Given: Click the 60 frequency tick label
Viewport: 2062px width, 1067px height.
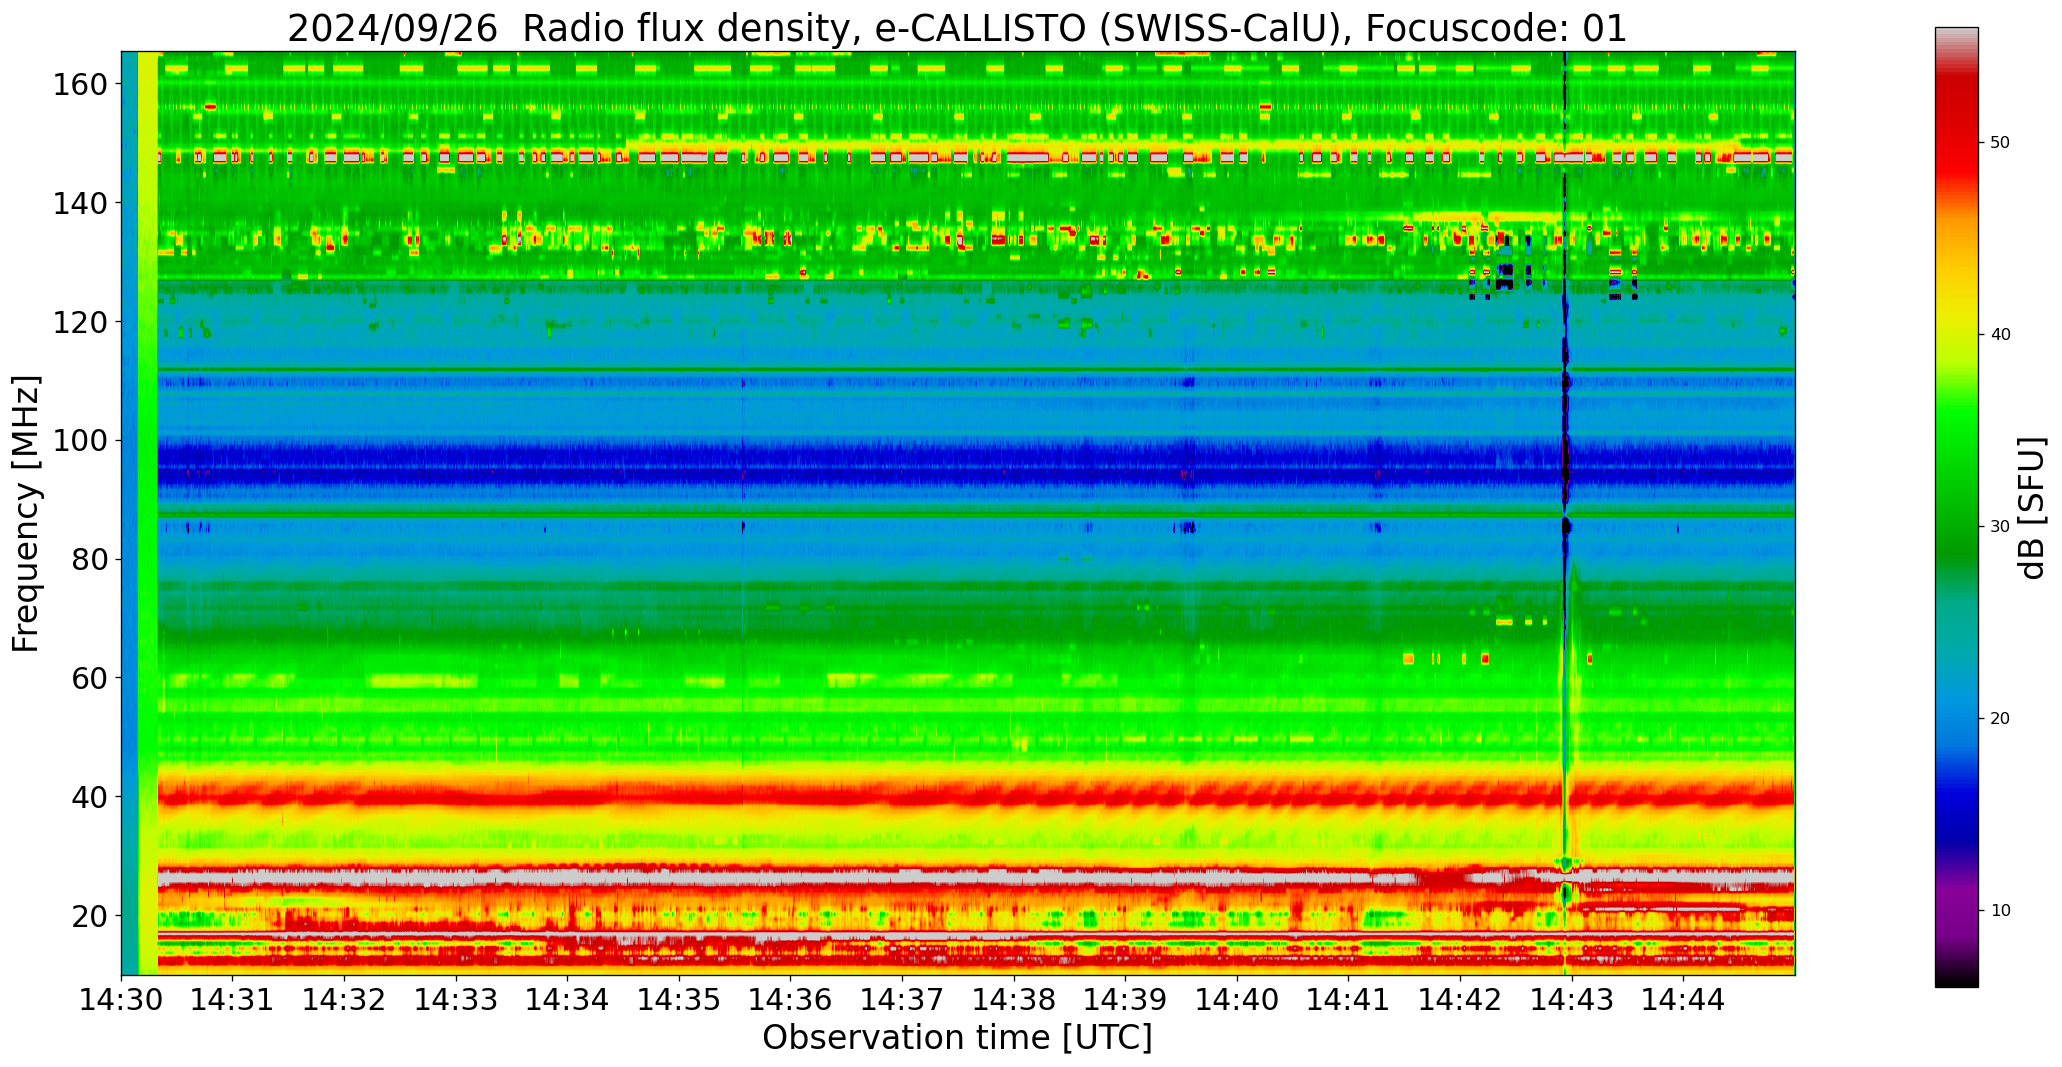Looking at the screenshot, I should 89,678.
